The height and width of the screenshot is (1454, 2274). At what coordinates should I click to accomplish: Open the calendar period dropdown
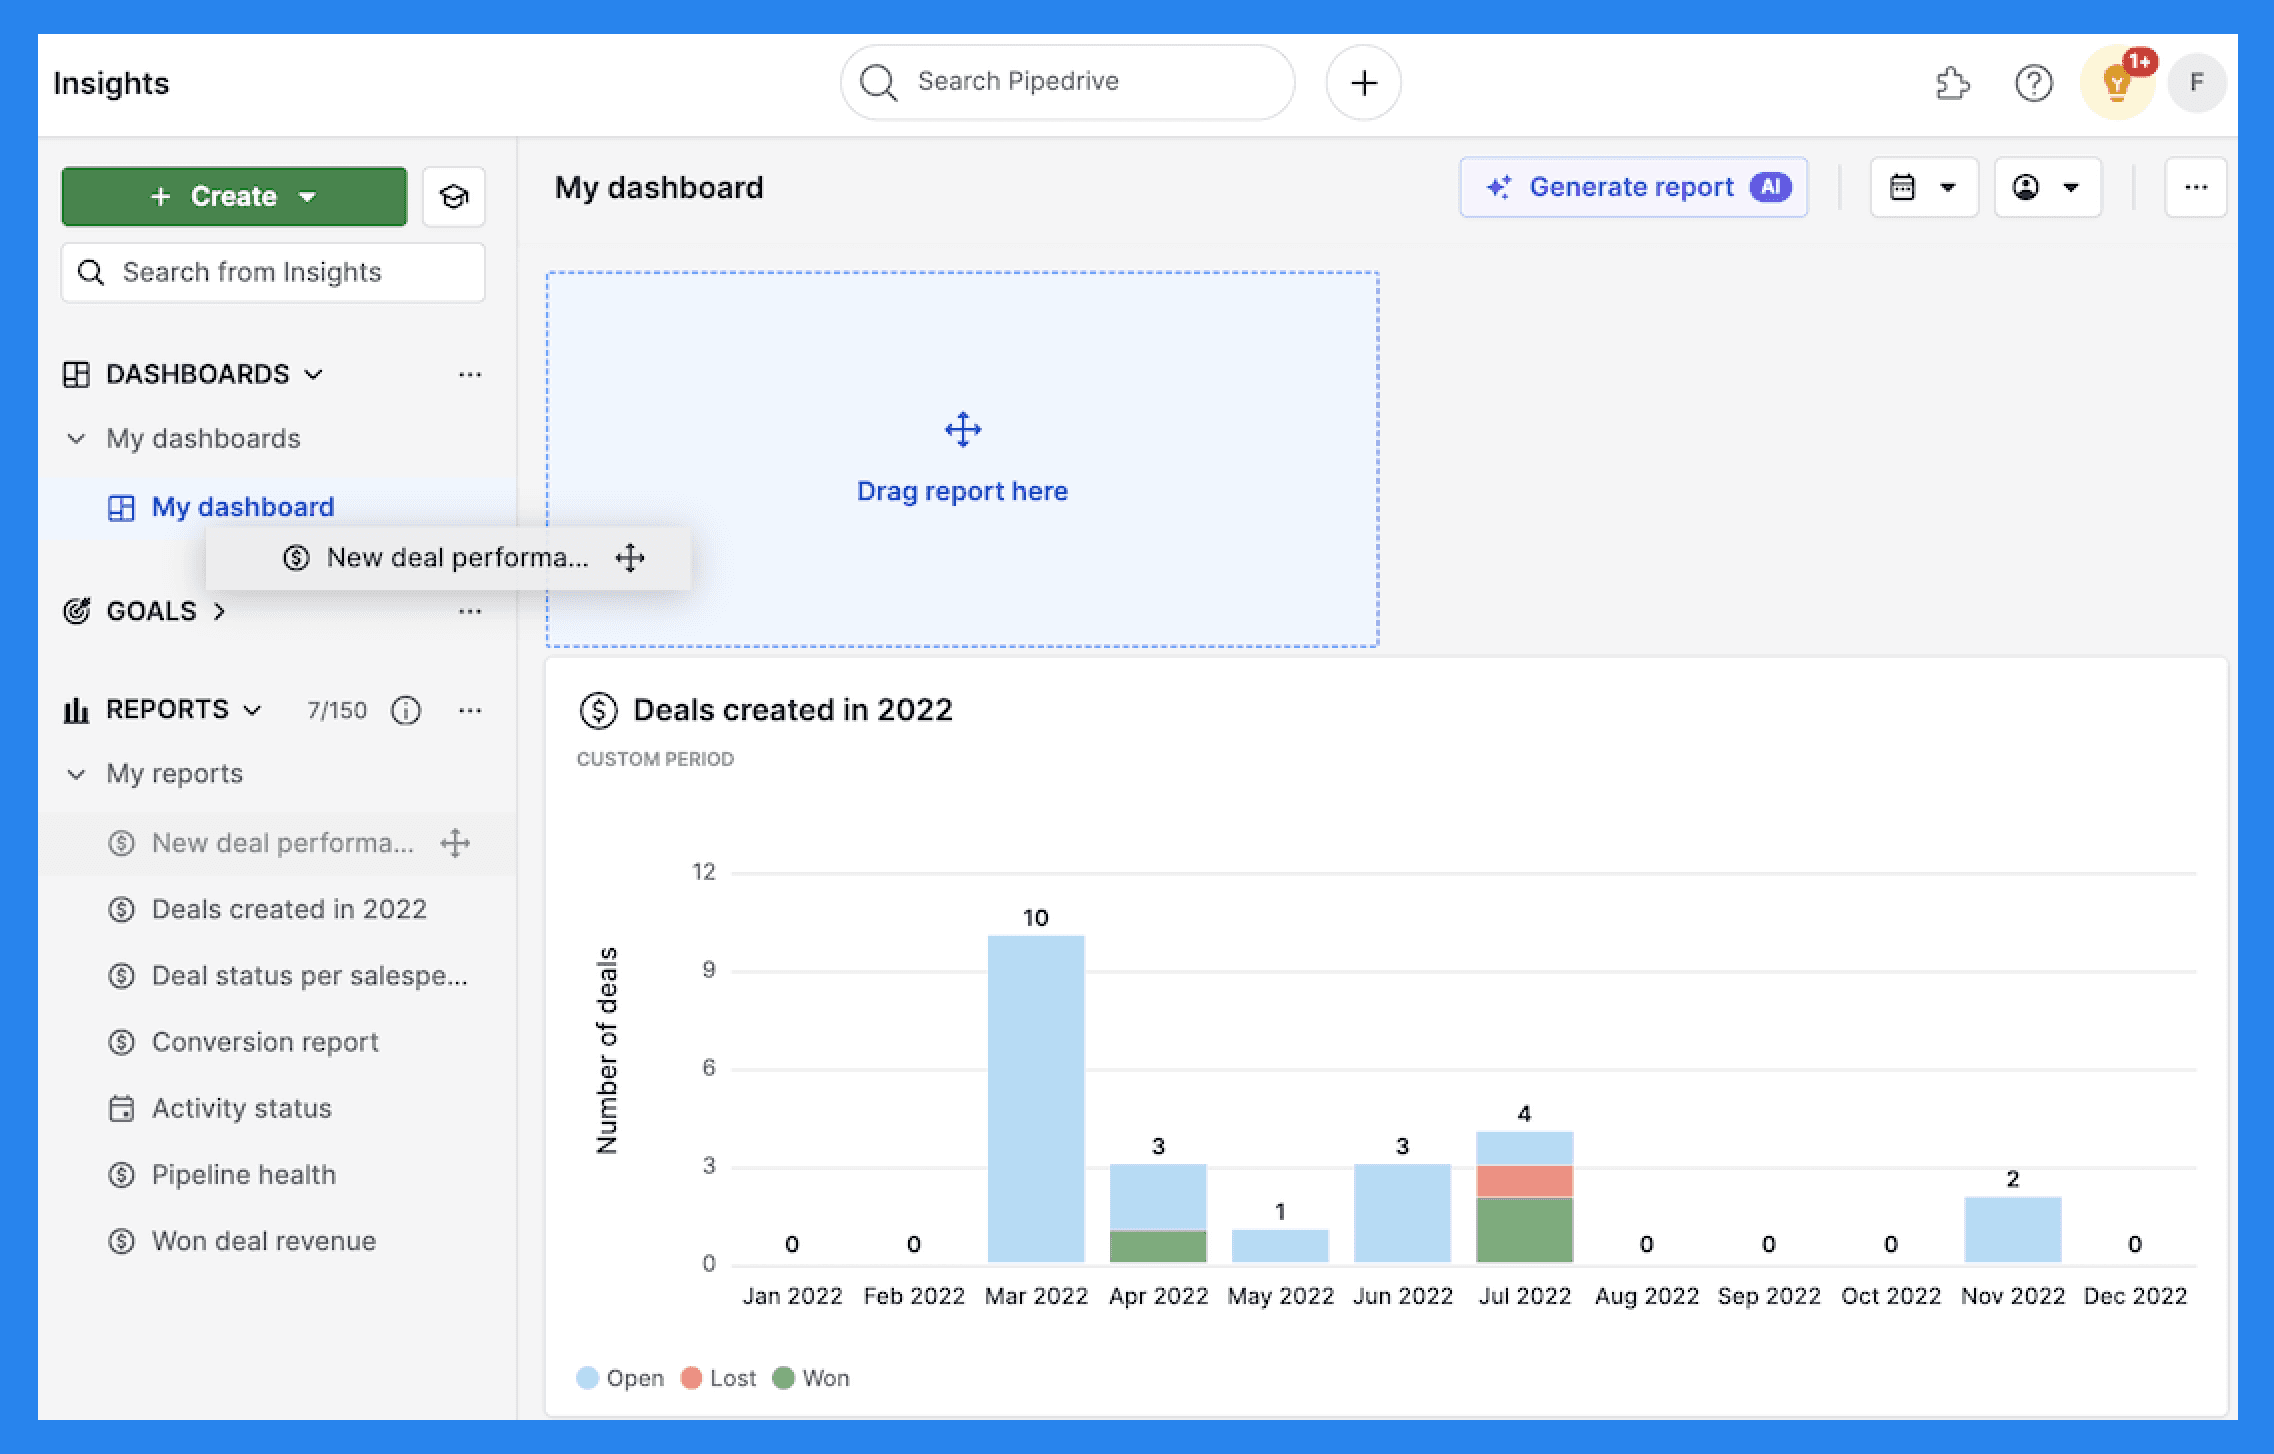pyautogui.click(x=1924, y=187)
